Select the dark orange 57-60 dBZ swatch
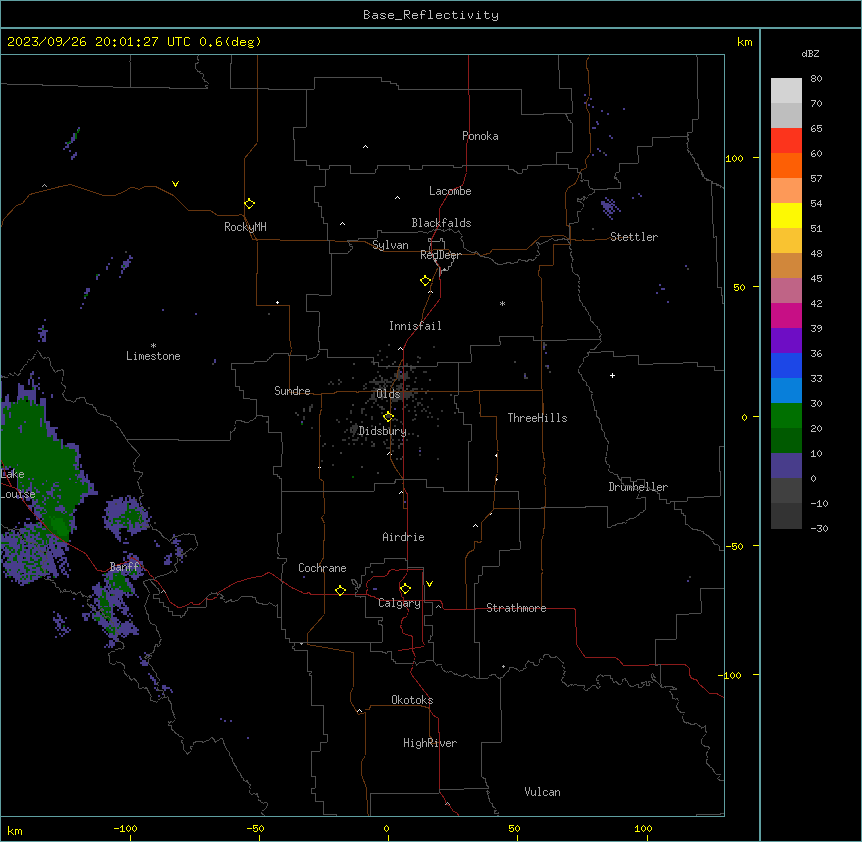862x842 pixels. point(786,165)
